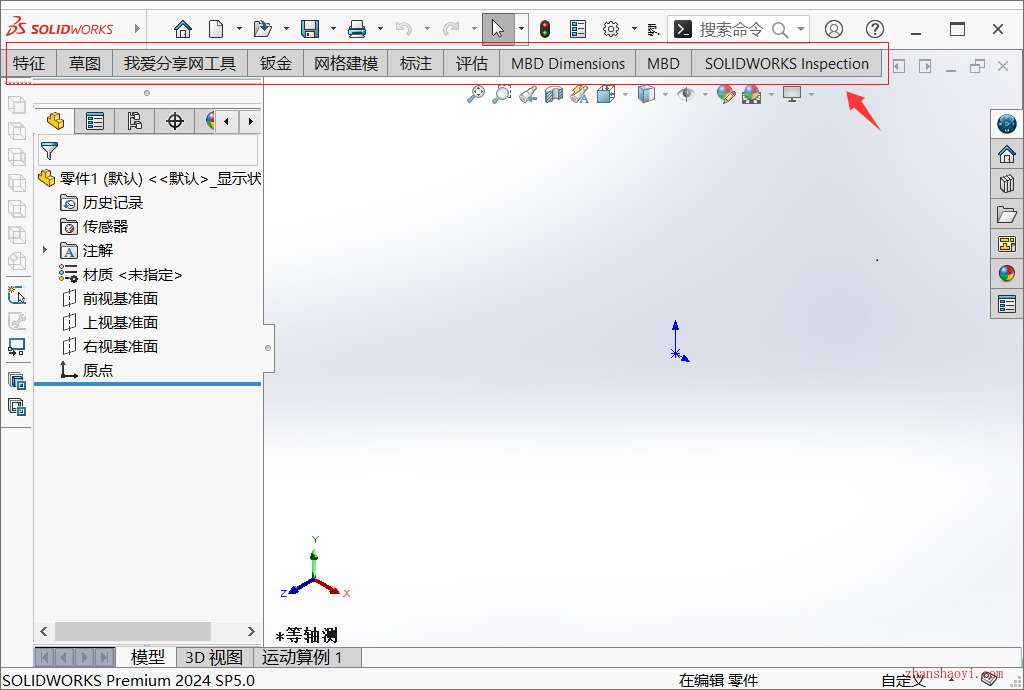Open the FeatureManager design tree tab
Screen dimensions: 1024x690
point(56,121)
